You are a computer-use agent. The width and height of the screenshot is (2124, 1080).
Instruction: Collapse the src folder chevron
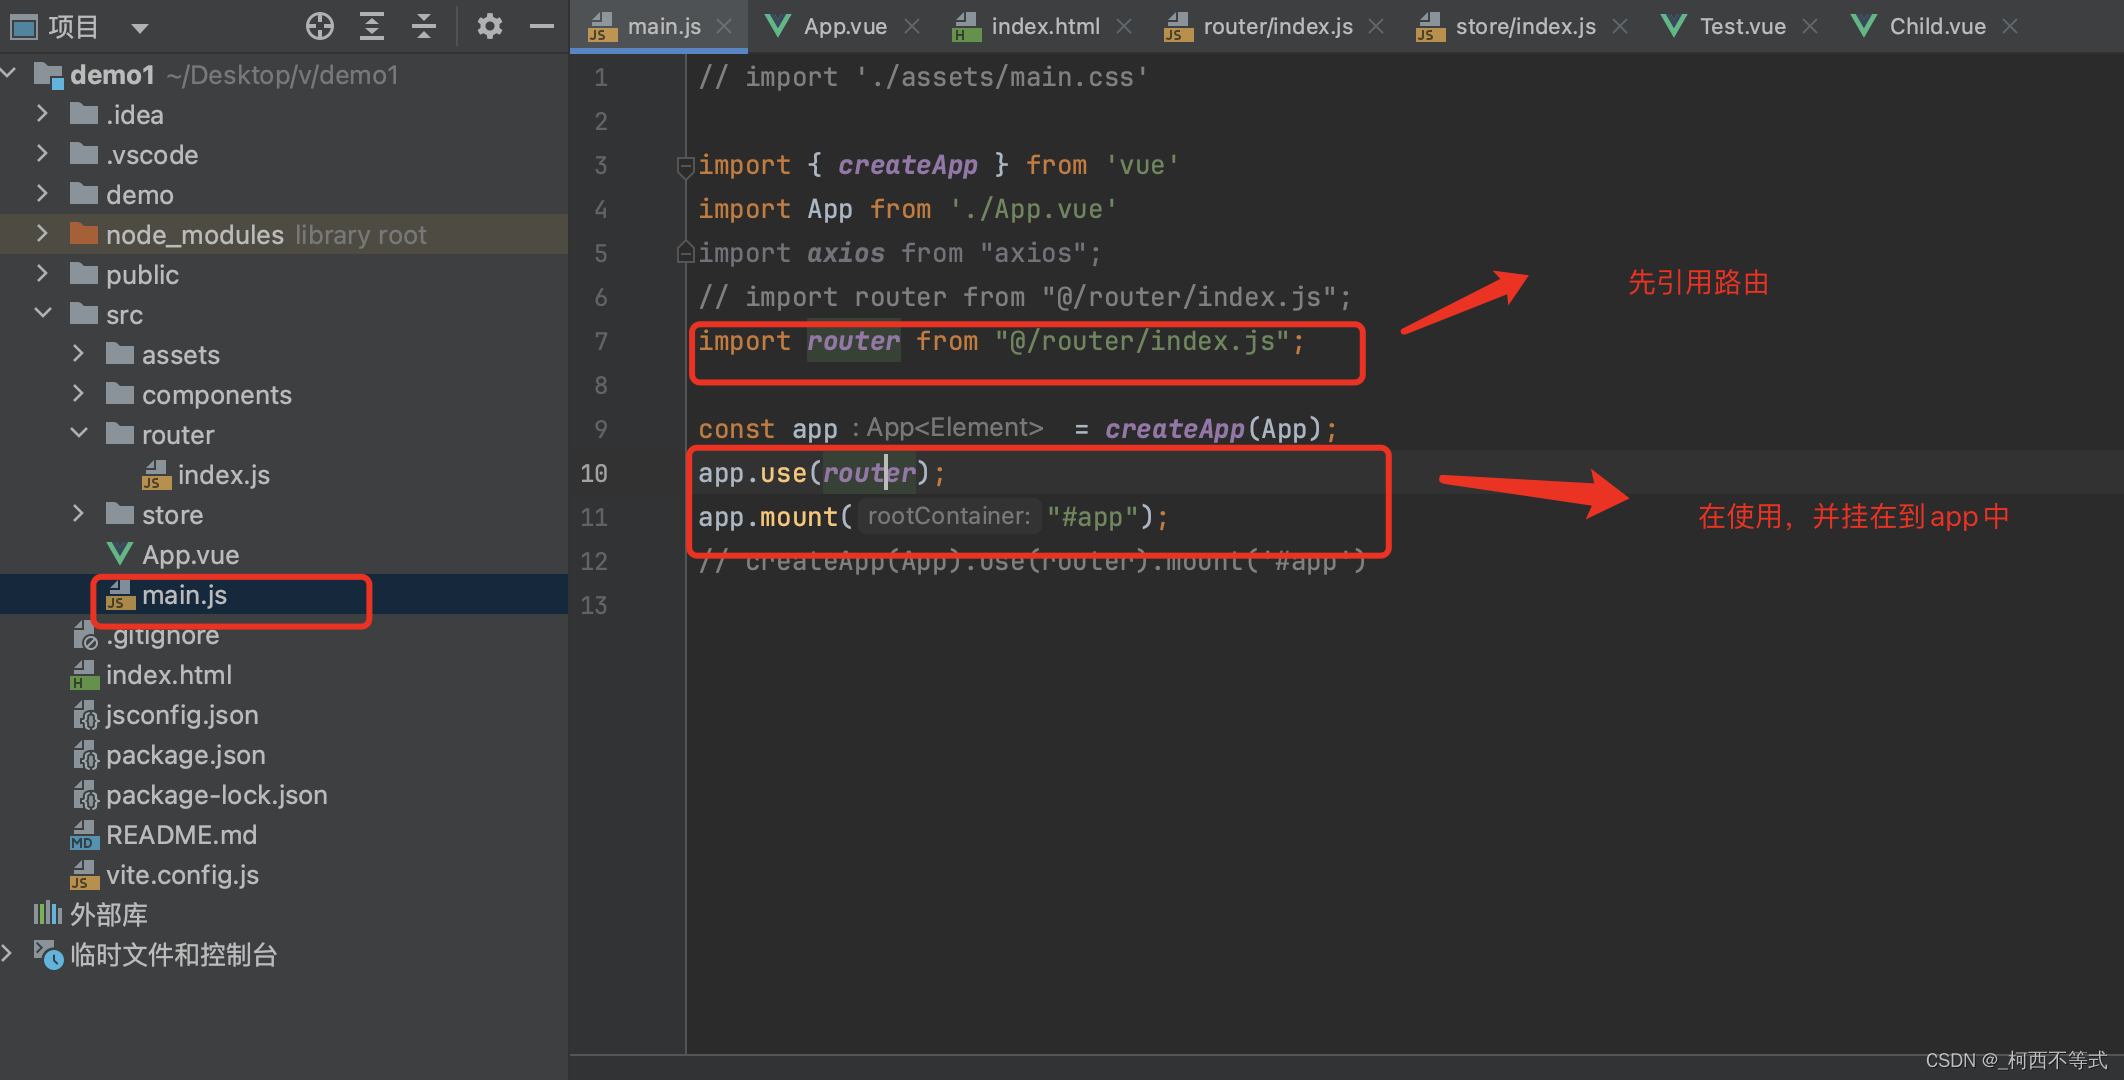pyautogui.click(x=42, y=314)
